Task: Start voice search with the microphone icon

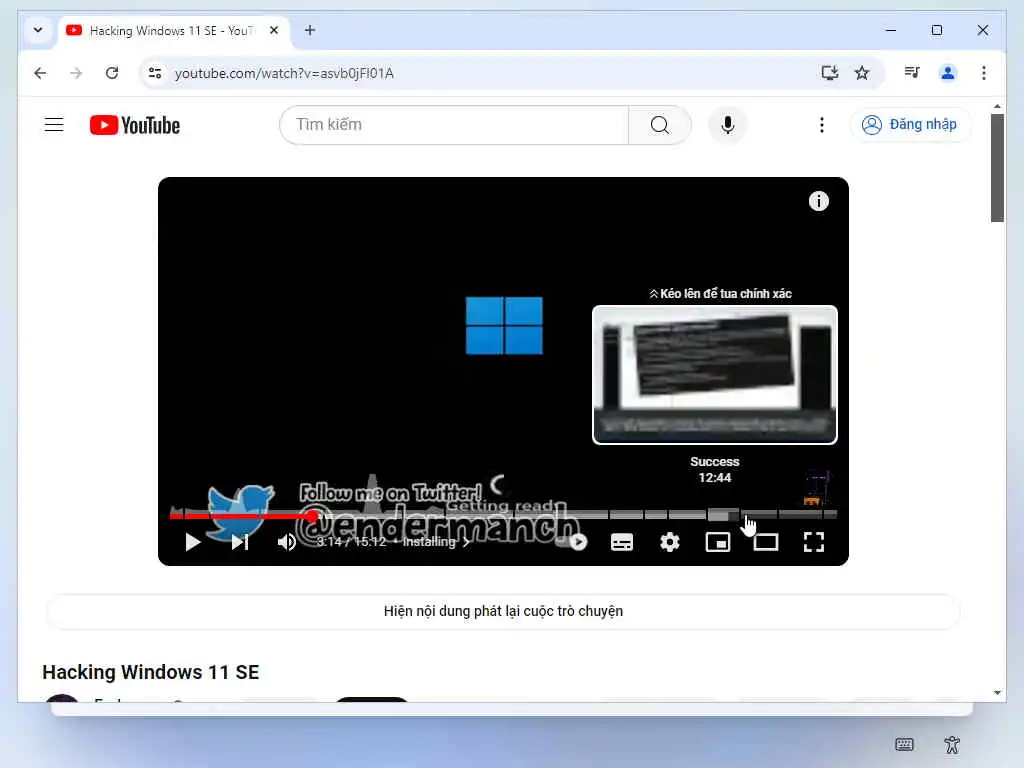Action: 728,125
